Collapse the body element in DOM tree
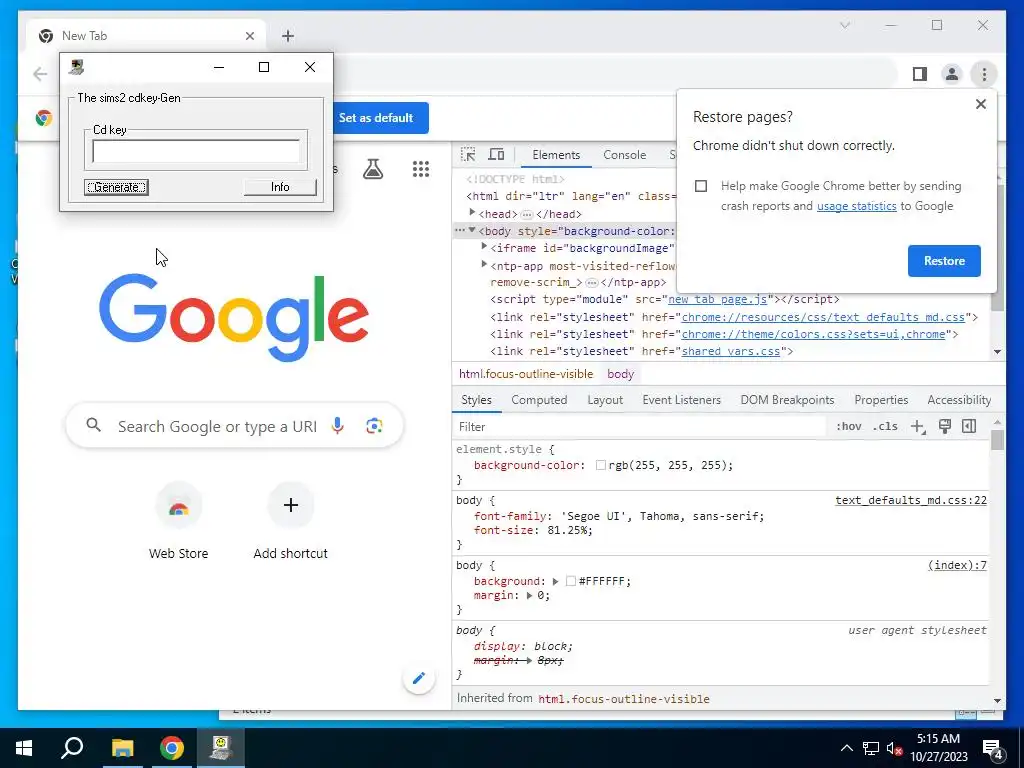 [472, 231]
